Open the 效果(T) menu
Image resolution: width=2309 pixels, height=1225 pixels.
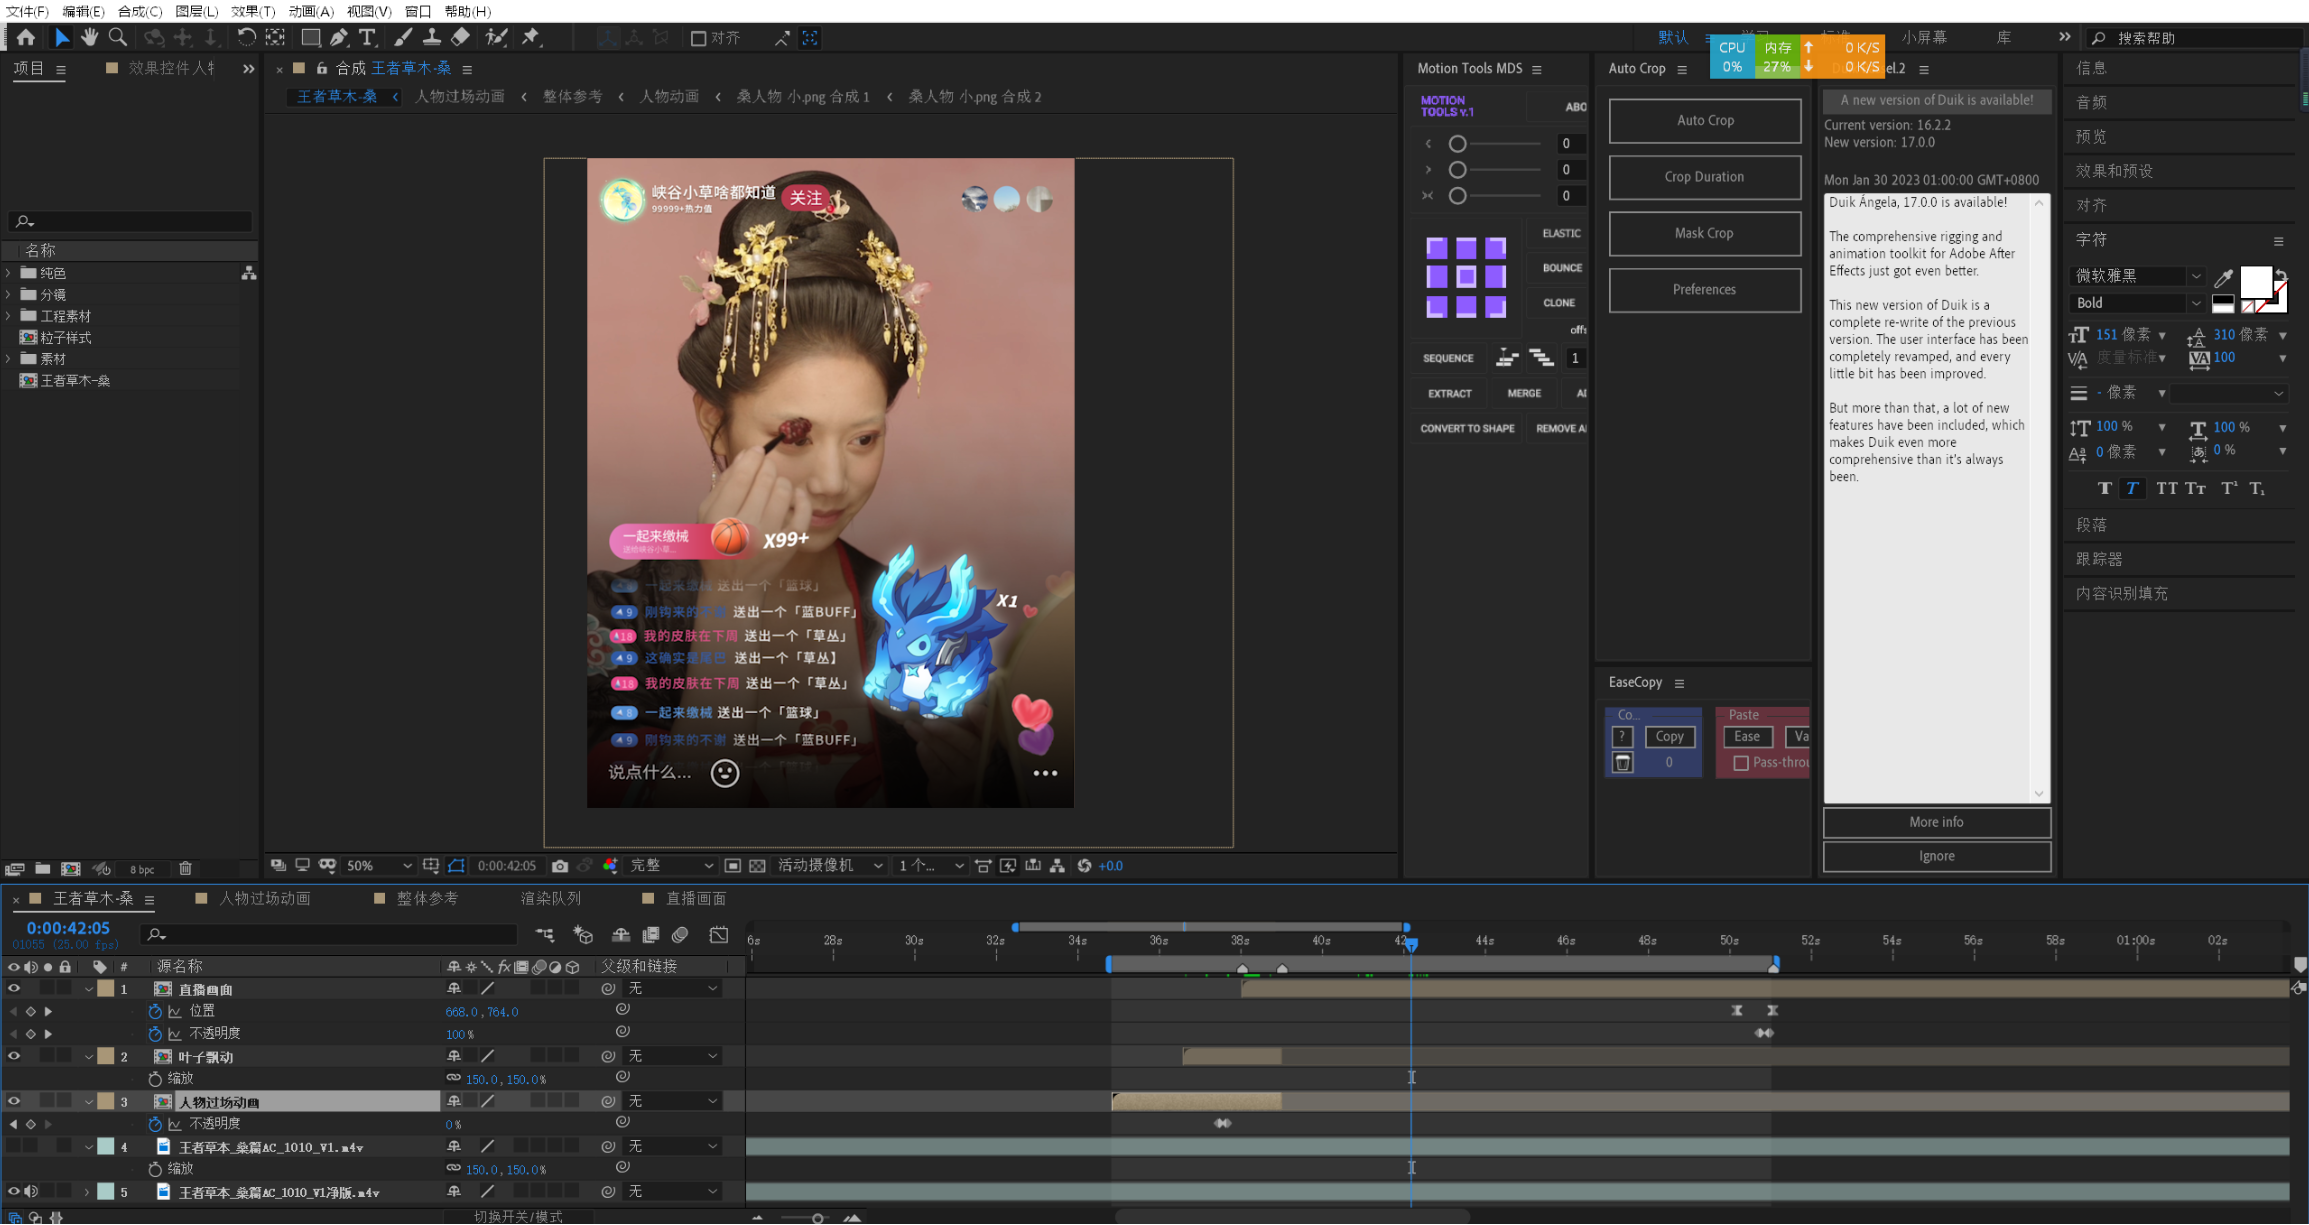pyautogui.click(x=253, y=11)
